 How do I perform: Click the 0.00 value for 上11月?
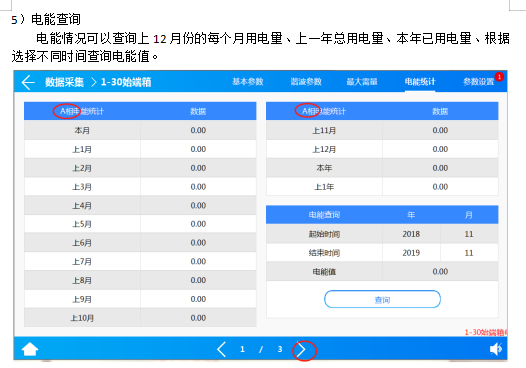click(x=440, y=130)
